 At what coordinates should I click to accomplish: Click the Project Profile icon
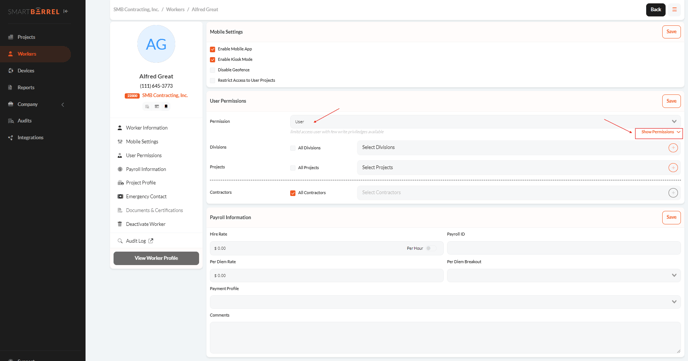(120, 182)
